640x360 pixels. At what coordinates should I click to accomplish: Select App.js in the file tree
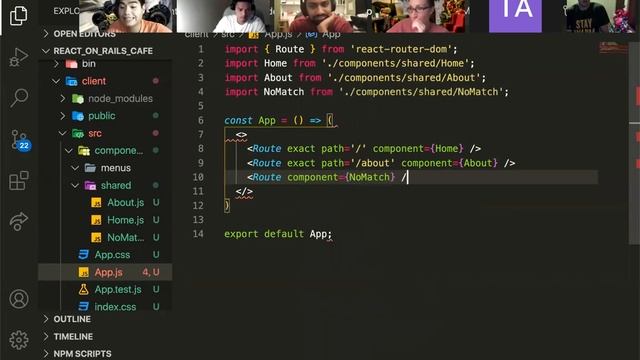[108, 272]
